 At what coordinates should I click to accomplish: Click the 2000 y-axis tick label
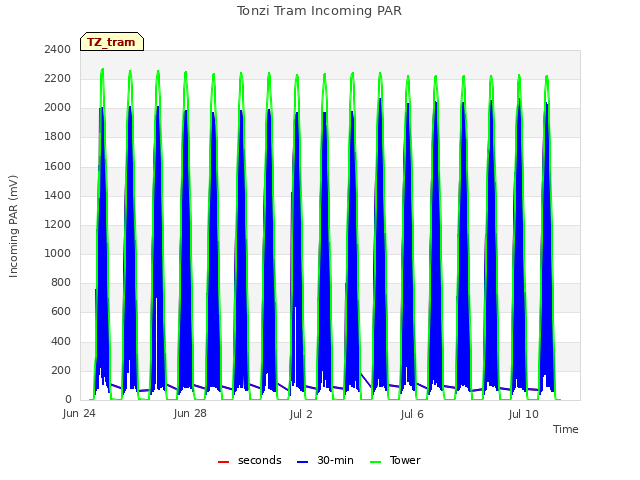pos(58,108)
